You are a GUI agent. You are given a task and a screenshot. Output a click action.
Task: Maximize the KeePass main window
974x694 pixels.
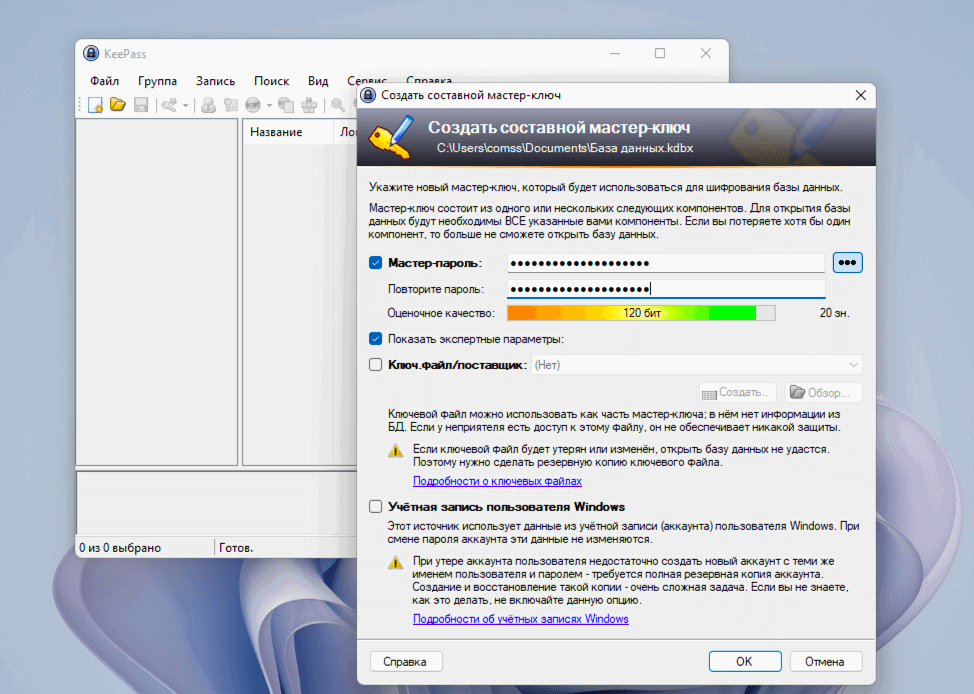coord(660,53)
